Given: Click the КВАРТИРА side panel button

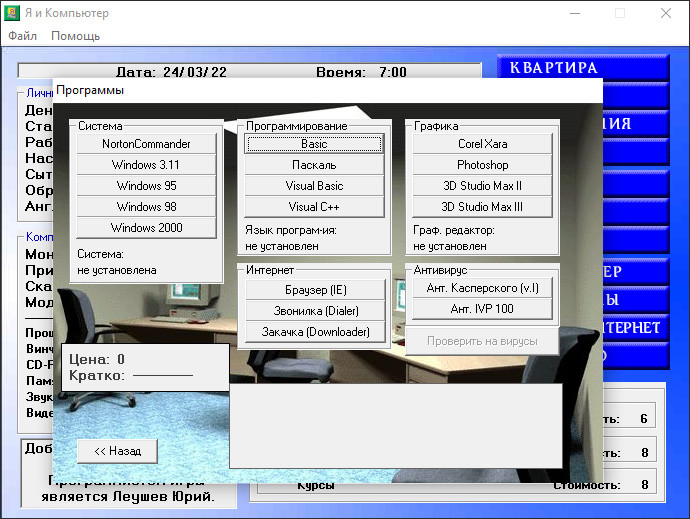Looking at the screenshot, I should tap(583, 69).
